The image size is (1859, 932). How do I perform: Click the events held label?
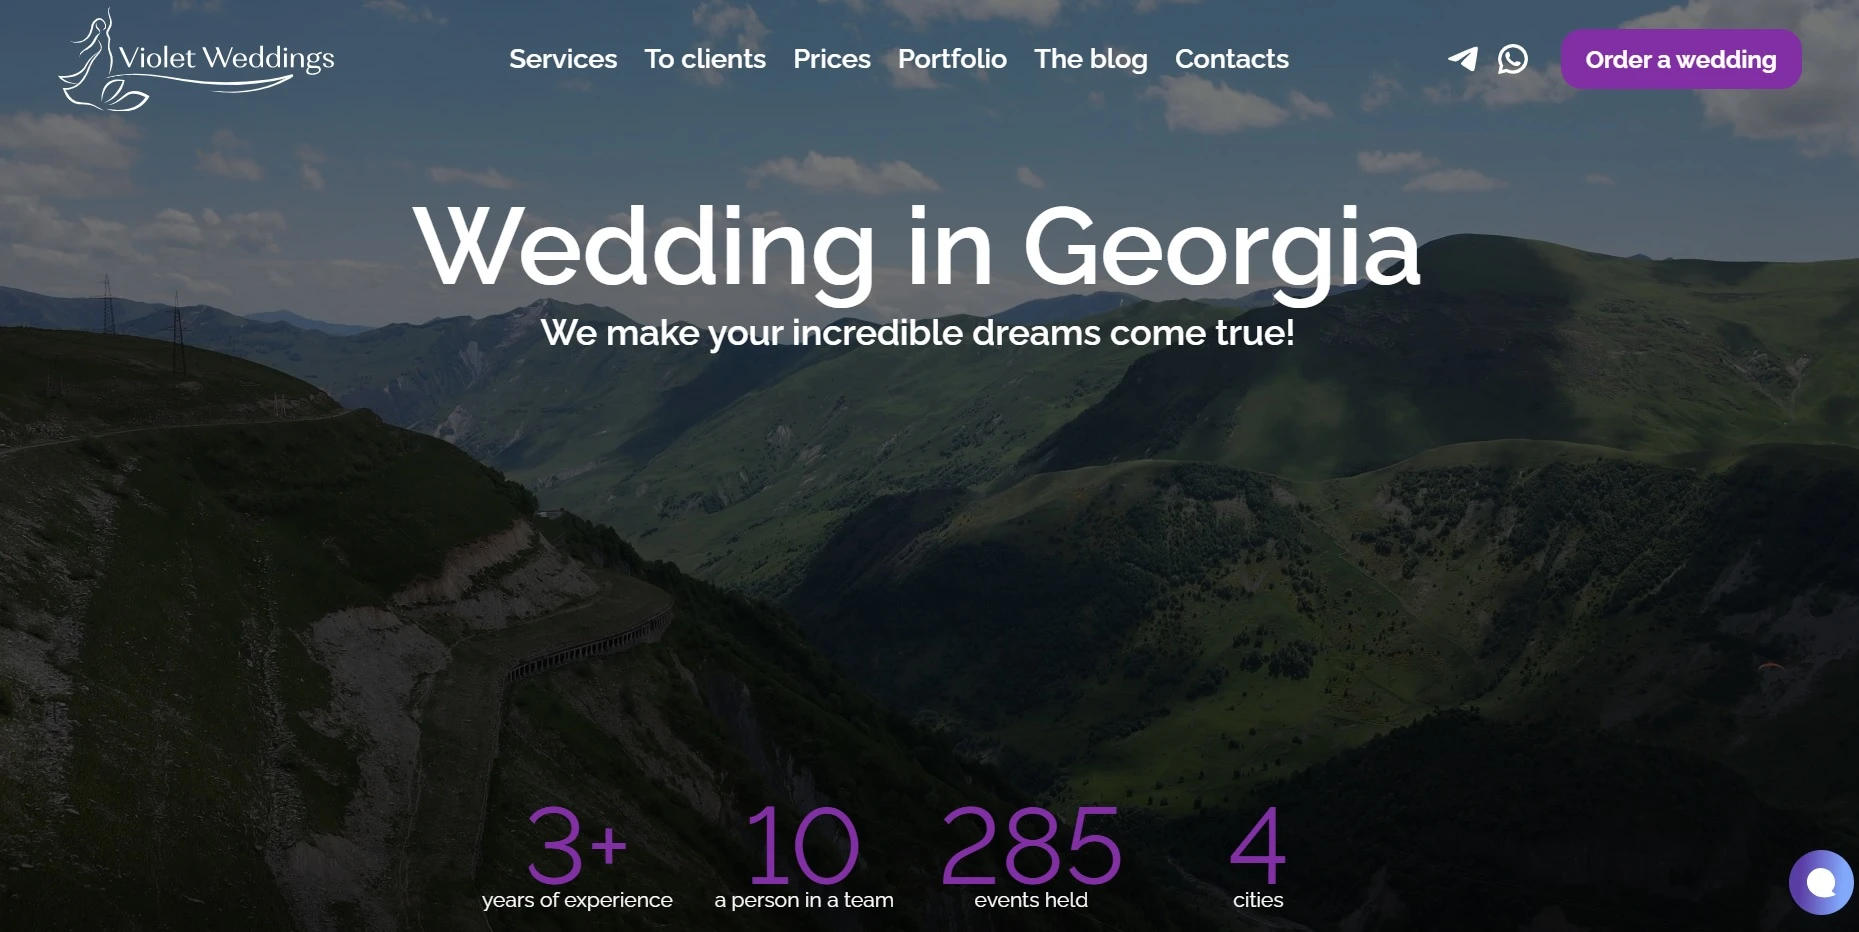coord(1031,900)
